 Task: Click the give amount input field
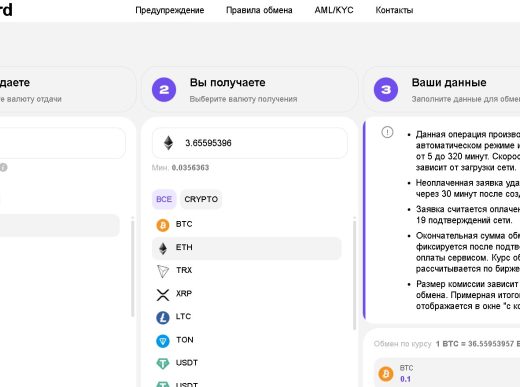pos(63,143)
